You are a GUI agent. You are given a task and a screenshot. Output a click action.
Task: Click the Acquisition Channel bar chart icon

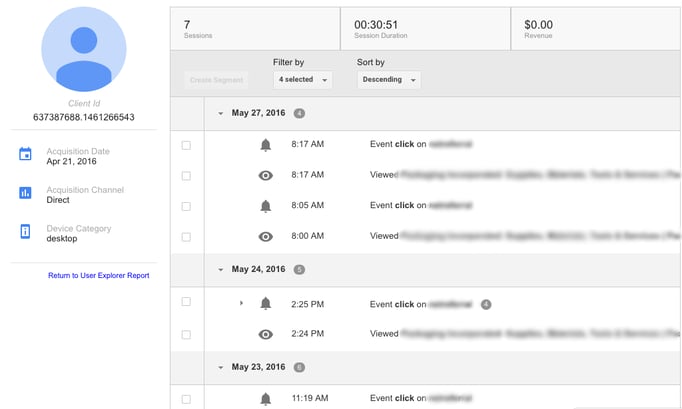[x=25, y=193]
